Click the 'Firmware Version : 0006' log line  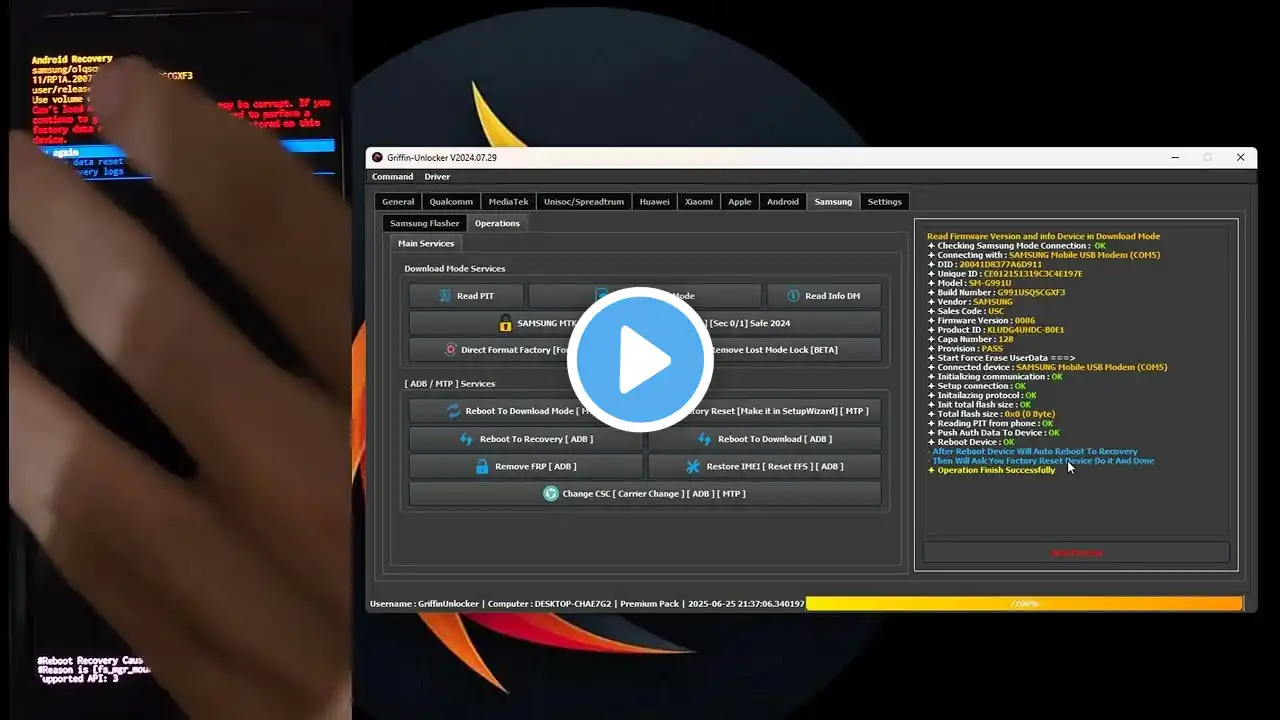[981, 321]
